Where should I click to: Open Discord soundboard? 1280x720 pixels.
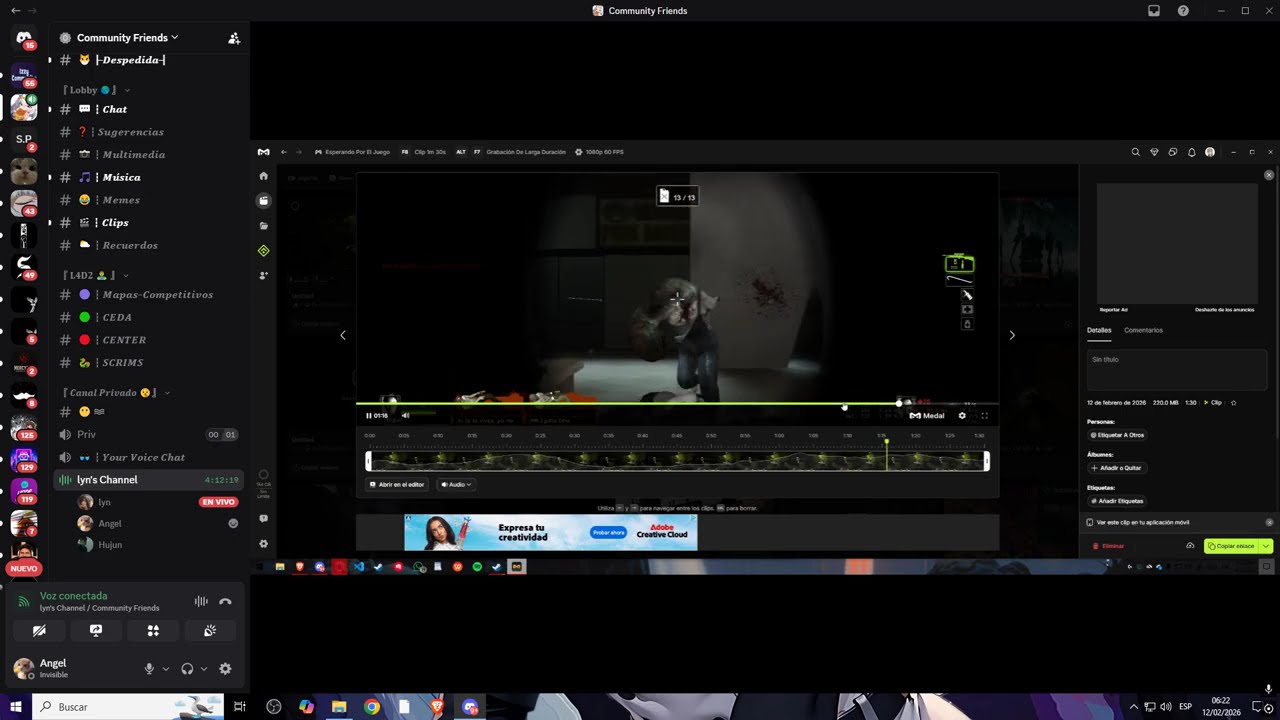[x=210, y=631]
